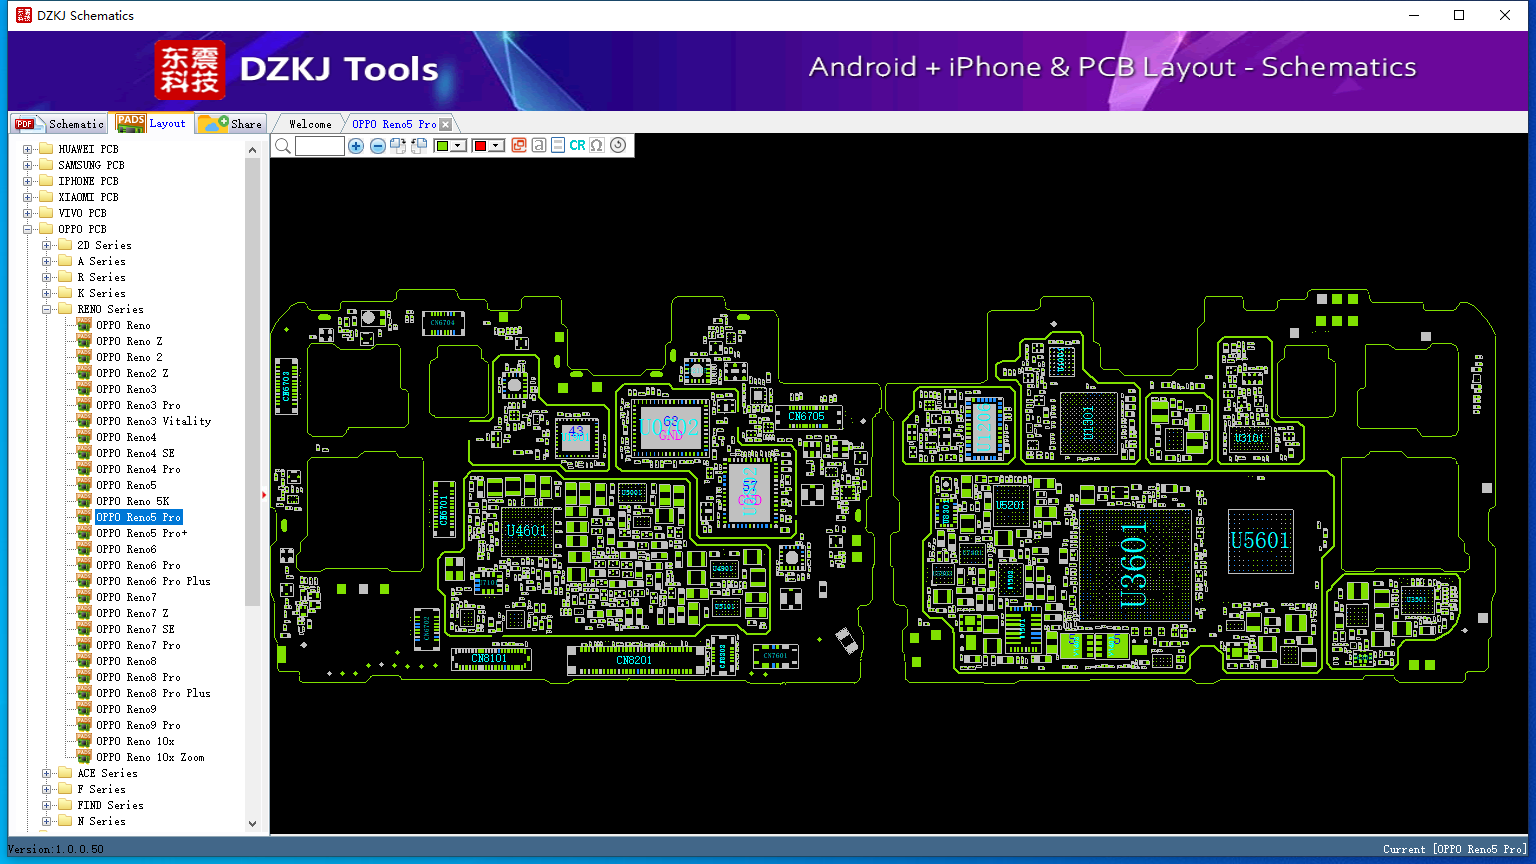
Task: Close the OPPO Reno5 Pro tab
Action: (x=446, y=124)
